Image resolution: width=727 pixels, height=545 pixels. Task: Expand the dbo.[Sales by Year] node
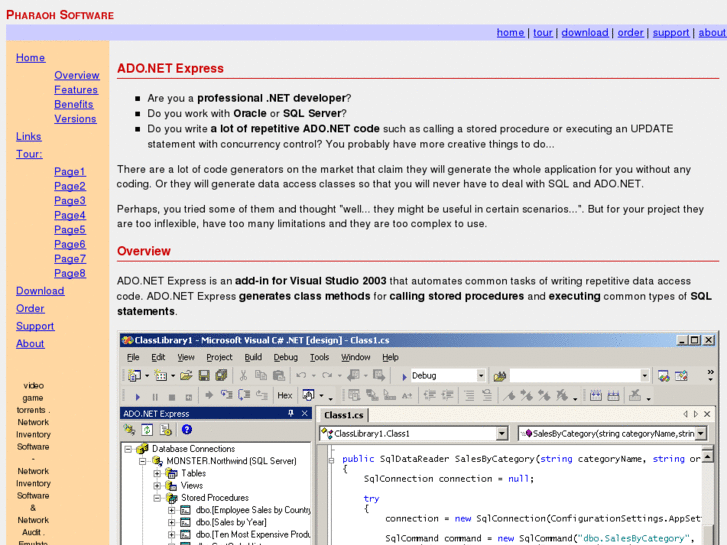(172, 522)
